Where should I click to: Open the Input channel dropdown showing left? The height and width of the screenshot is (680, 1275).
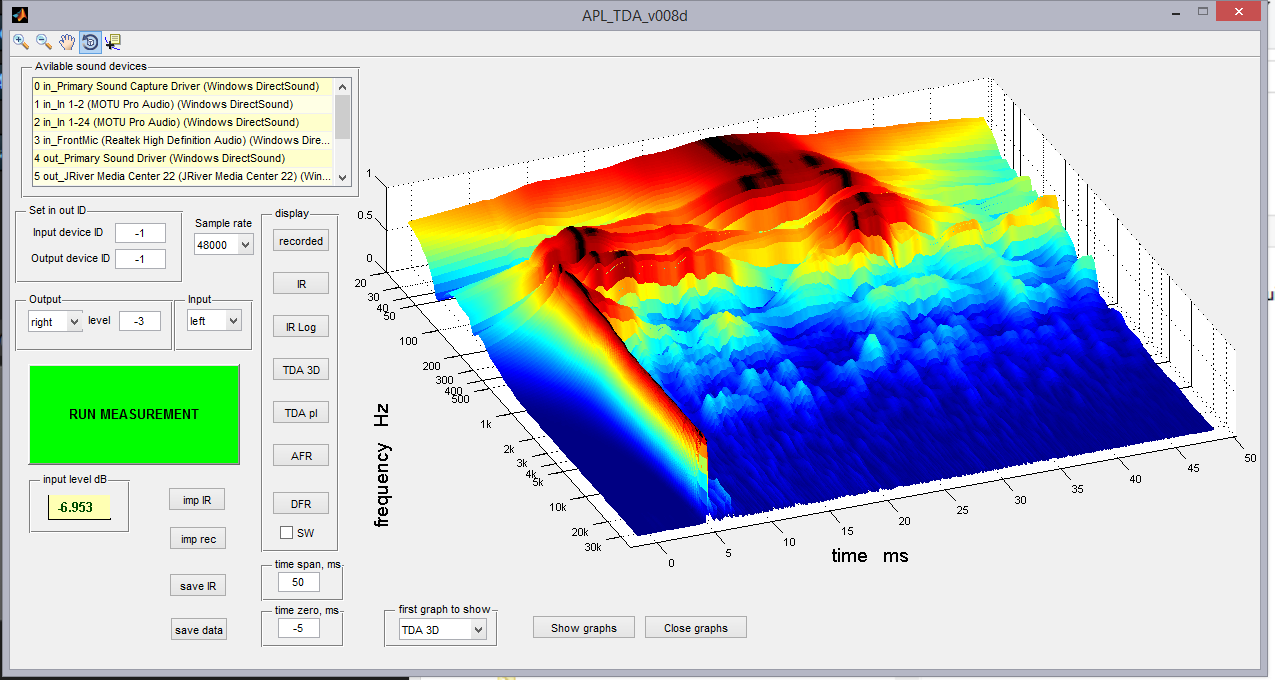point(215,321)
